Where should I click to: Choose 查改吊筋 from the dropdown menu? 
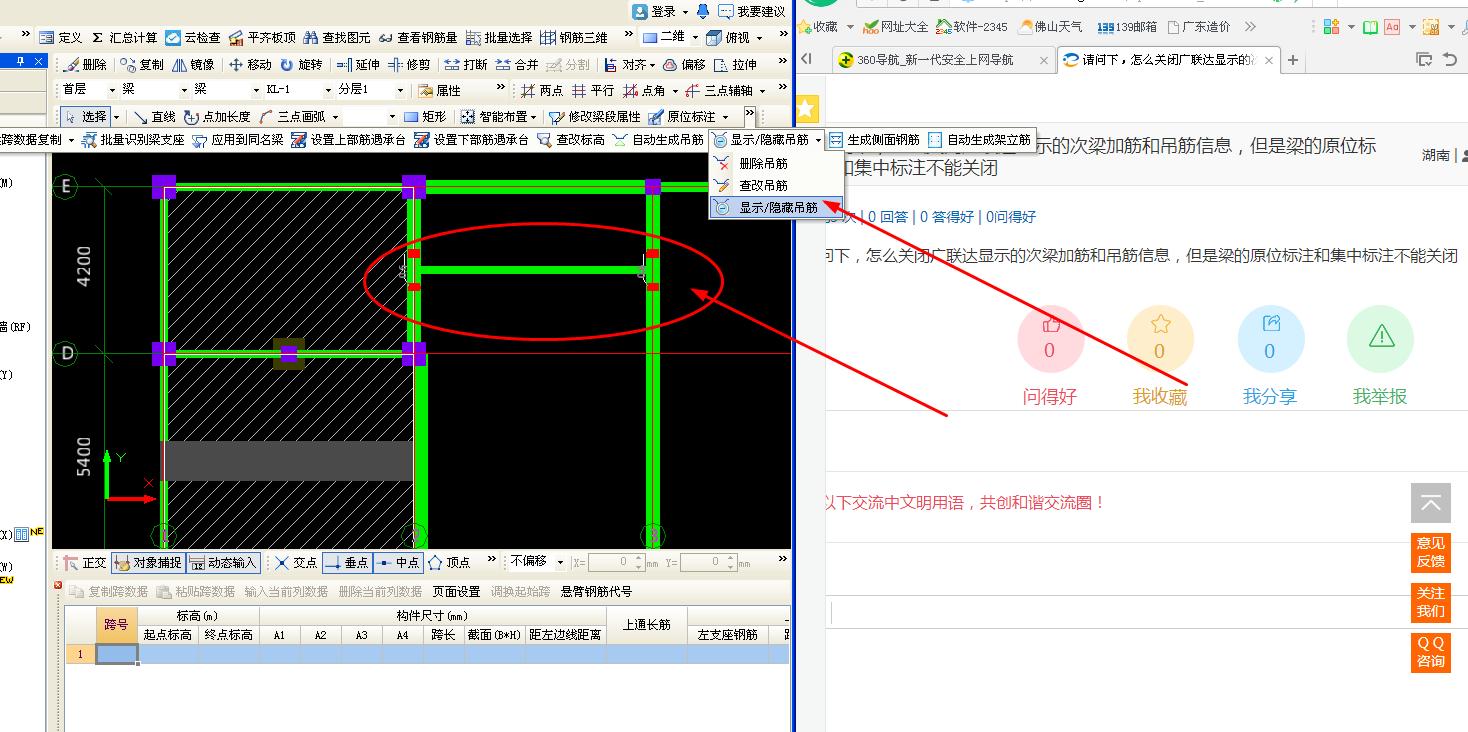763,185
